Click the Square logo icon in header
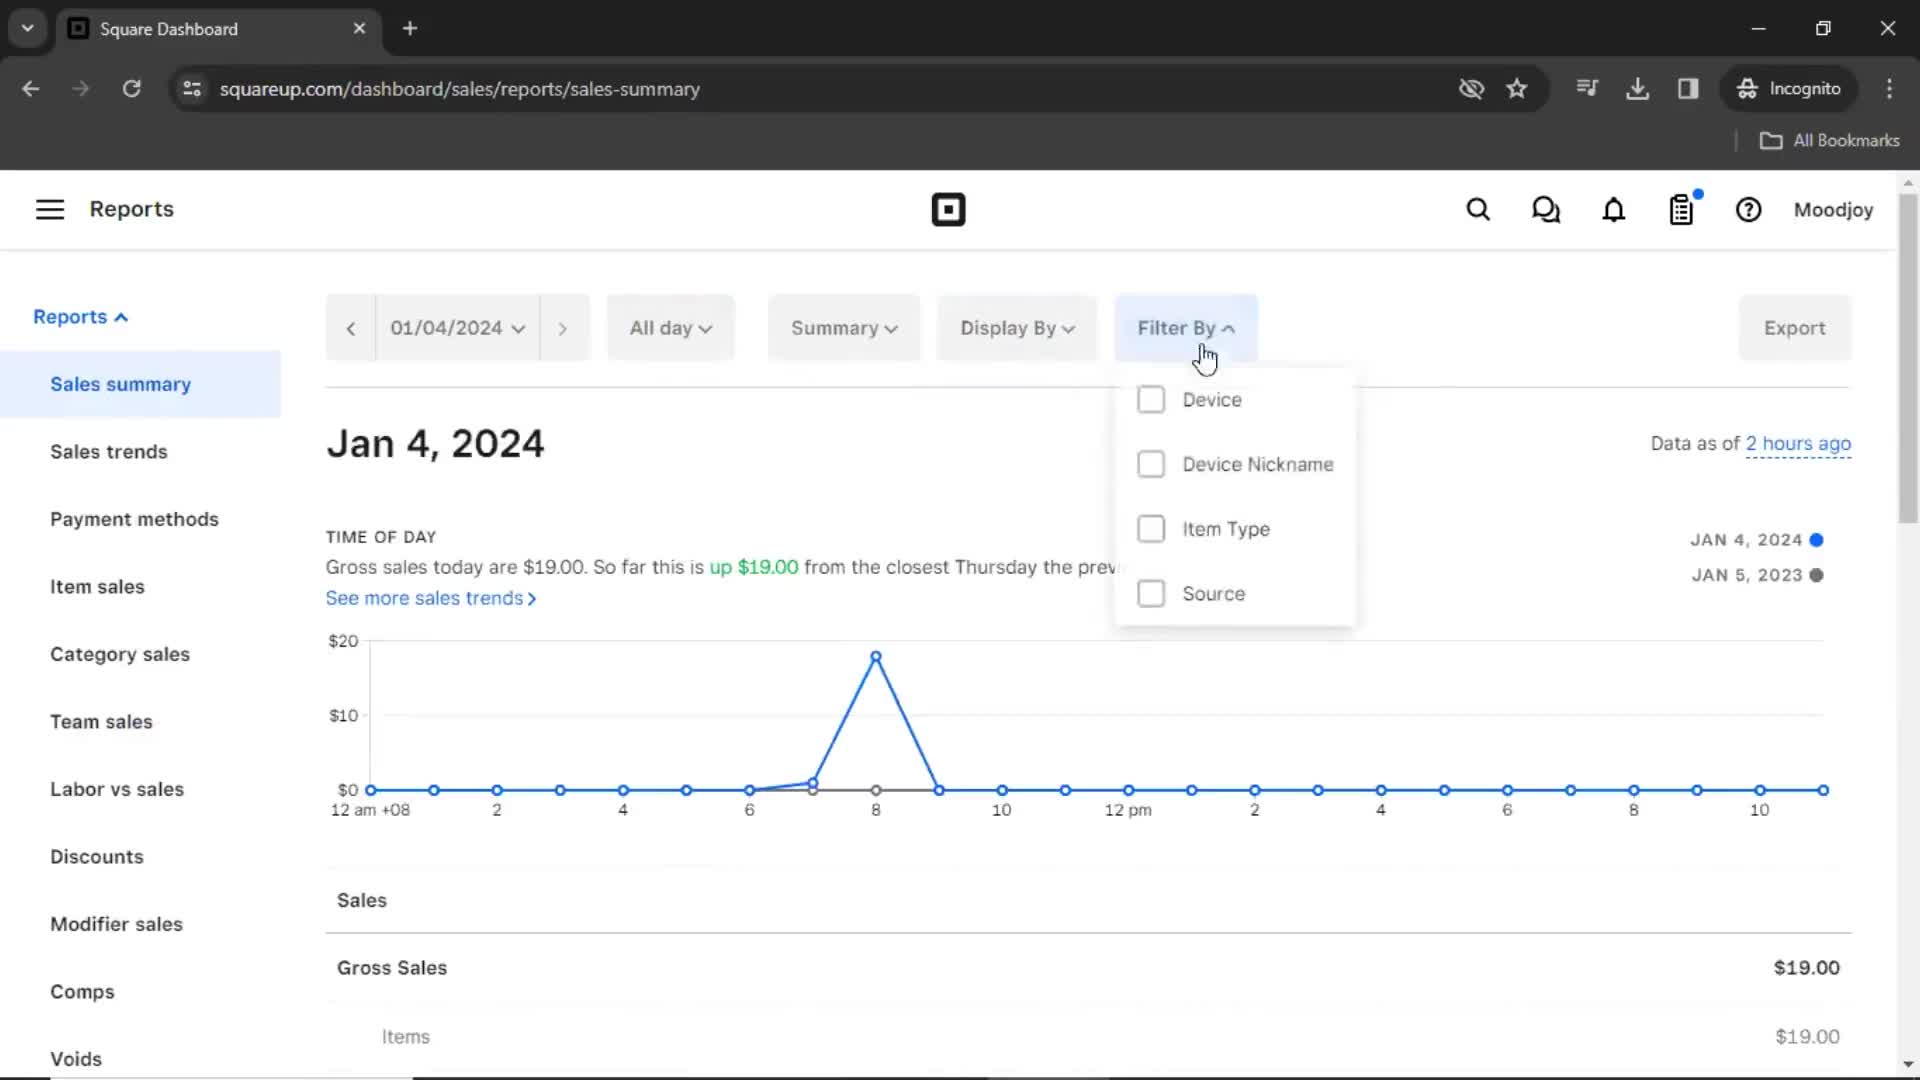Image resolution: width=1920 pixels, height=1080 pixels. coord(949,210)
